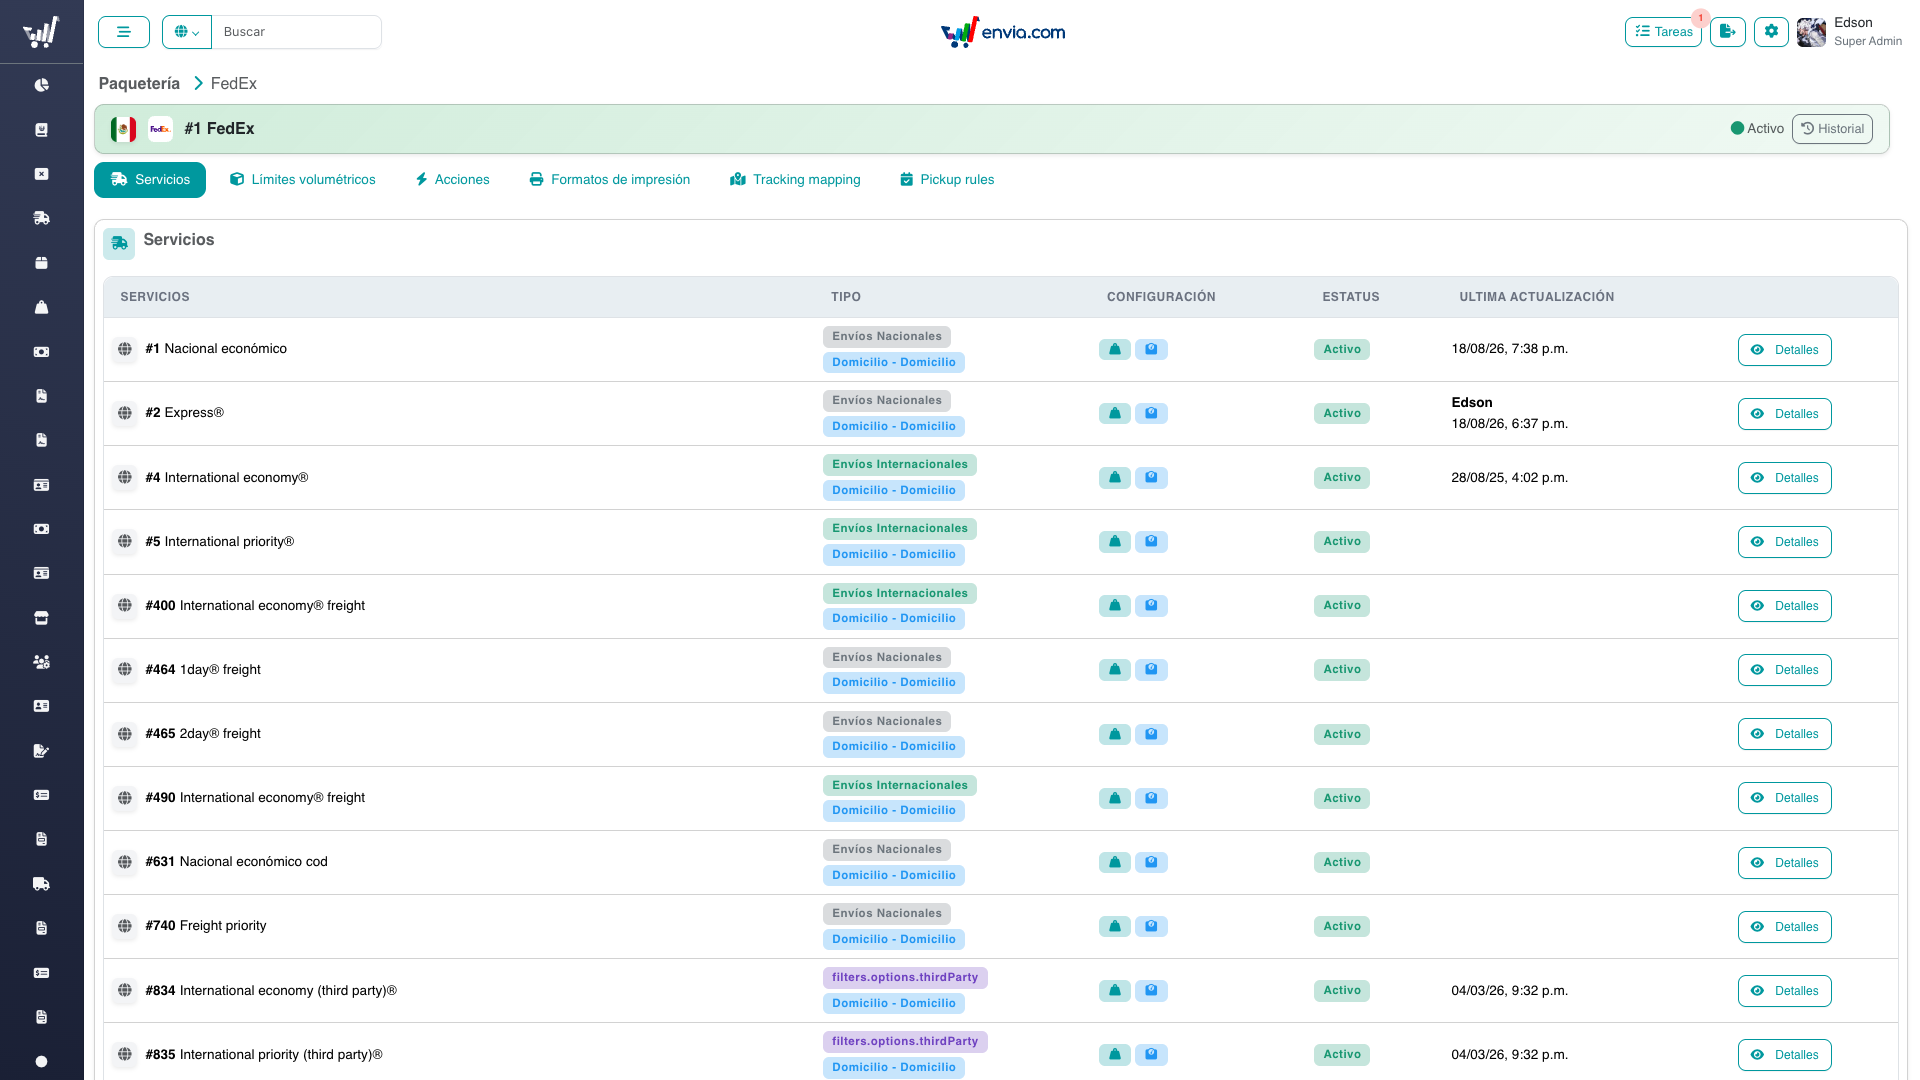Open Edson user profile menu
Screen dimensions: 1920x1080
coord(1849,32)
